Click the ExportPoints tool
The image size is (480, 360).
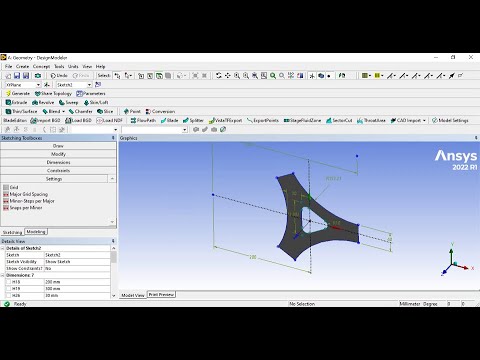point(263,120)
